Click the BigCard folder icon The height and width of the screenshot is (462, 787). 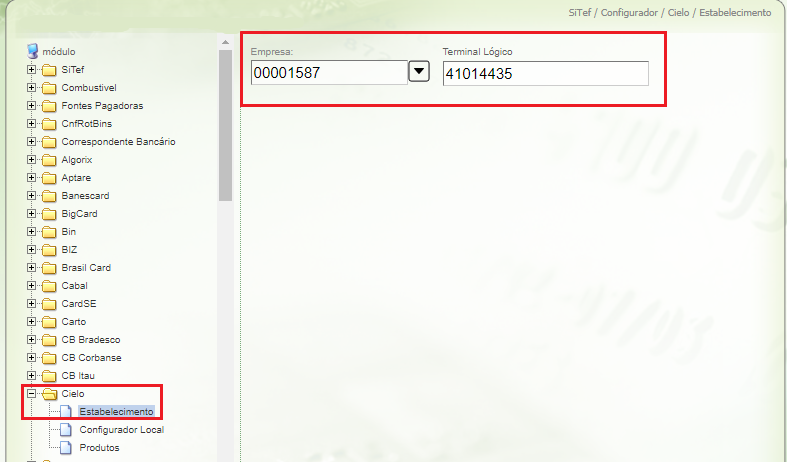click(49, 214)
